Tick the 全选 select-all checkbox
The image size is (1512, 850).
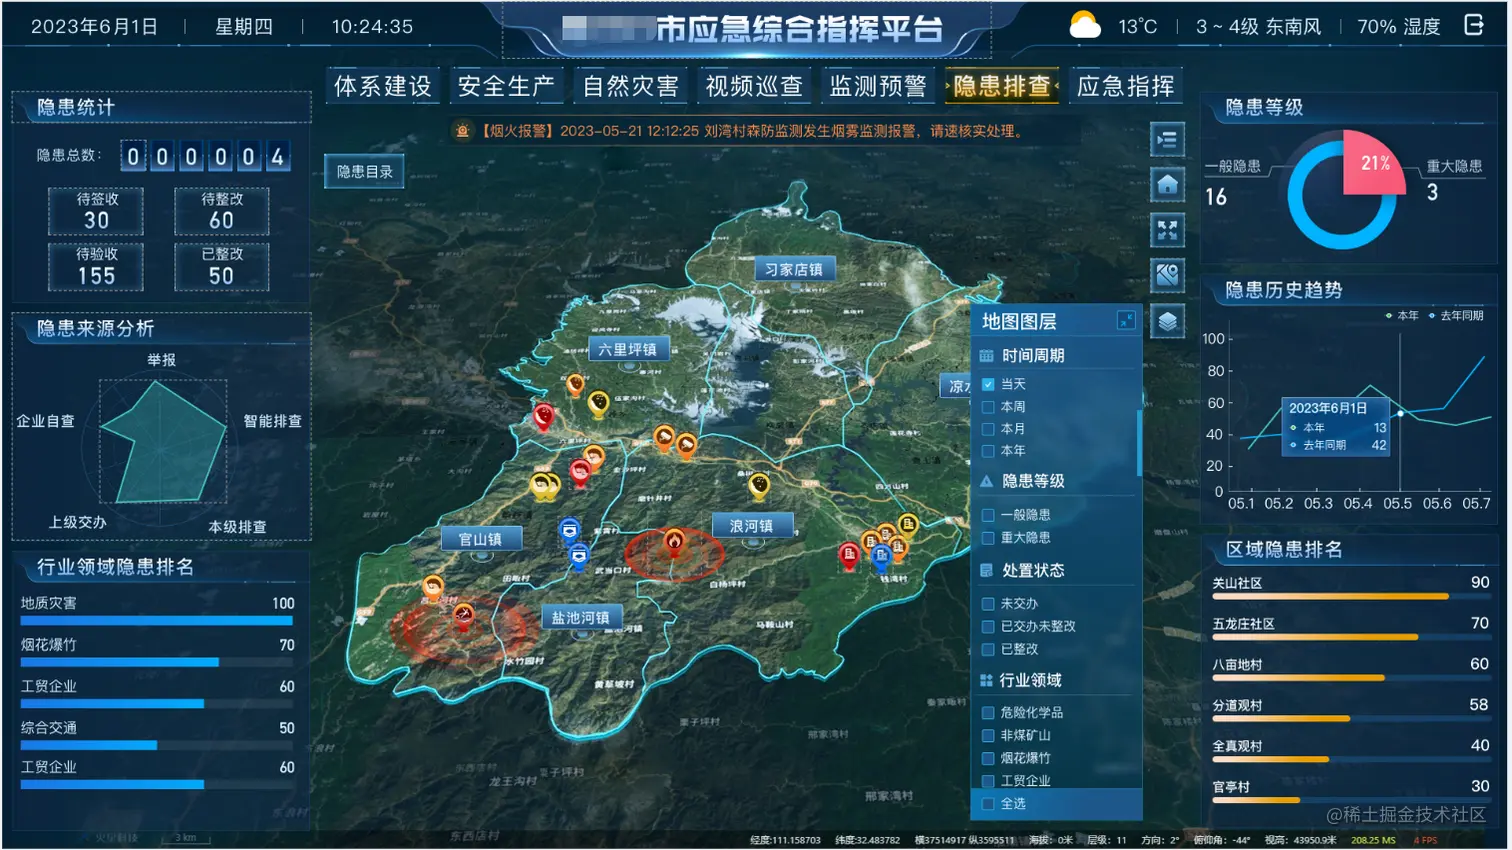point(988,804)
